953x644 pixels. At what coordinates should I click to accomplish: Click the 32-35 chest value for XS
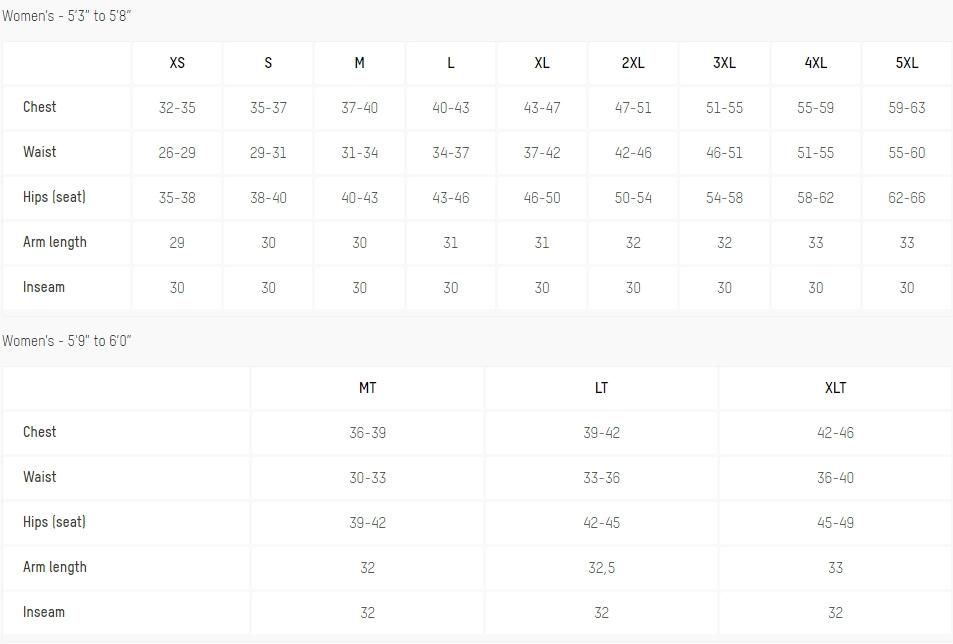click(177, 108)
